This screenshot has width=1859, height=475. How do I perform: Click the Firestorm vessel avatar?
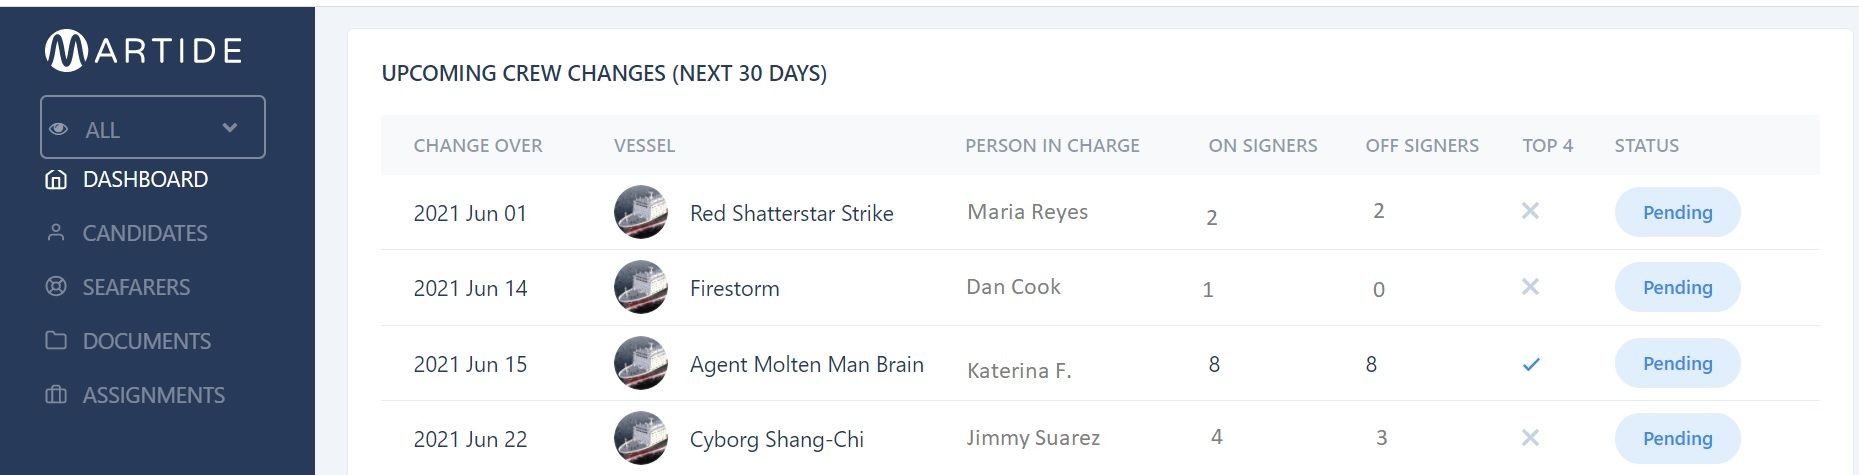(x=641, y=287)
